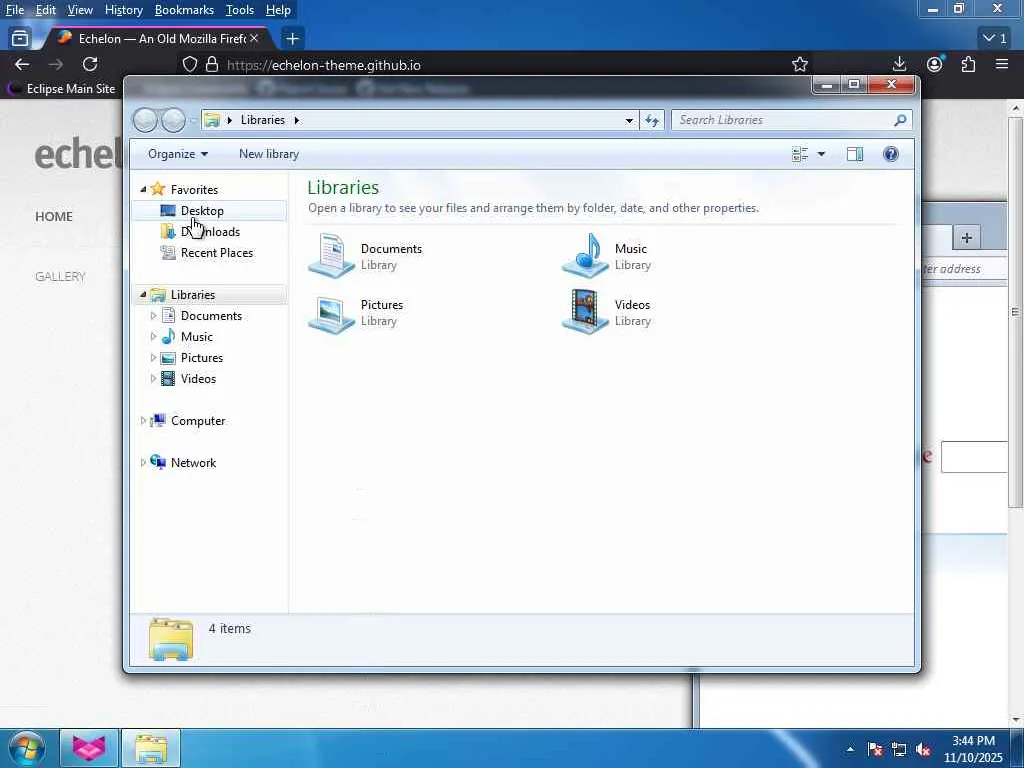Toggle the preview pane button in Explorer

855,154
